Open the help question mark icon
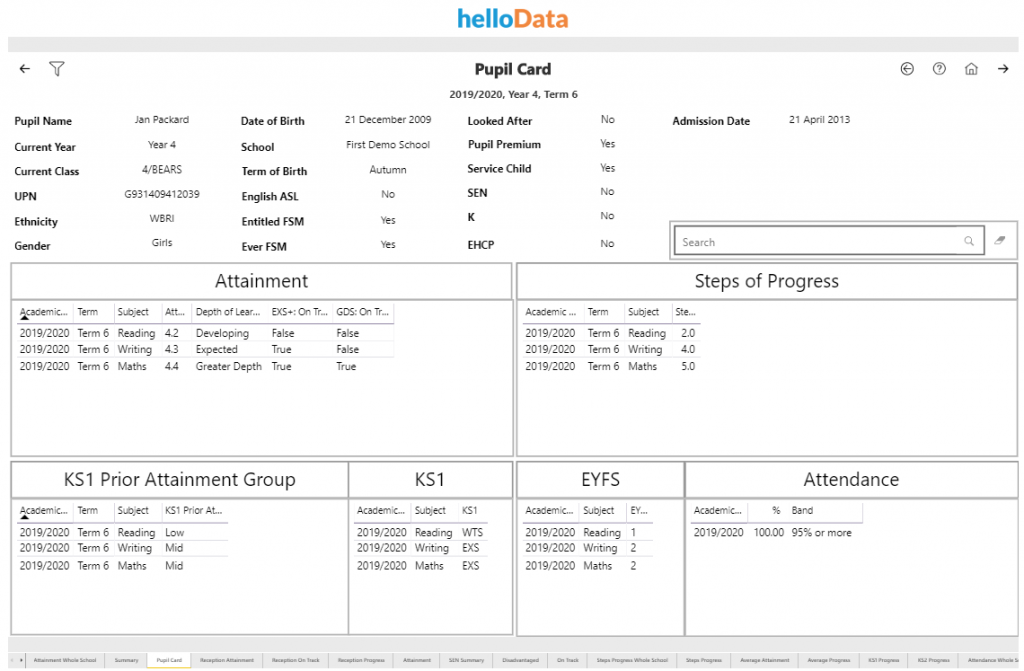The image size is (1024, 671). (x=939, y=69)
